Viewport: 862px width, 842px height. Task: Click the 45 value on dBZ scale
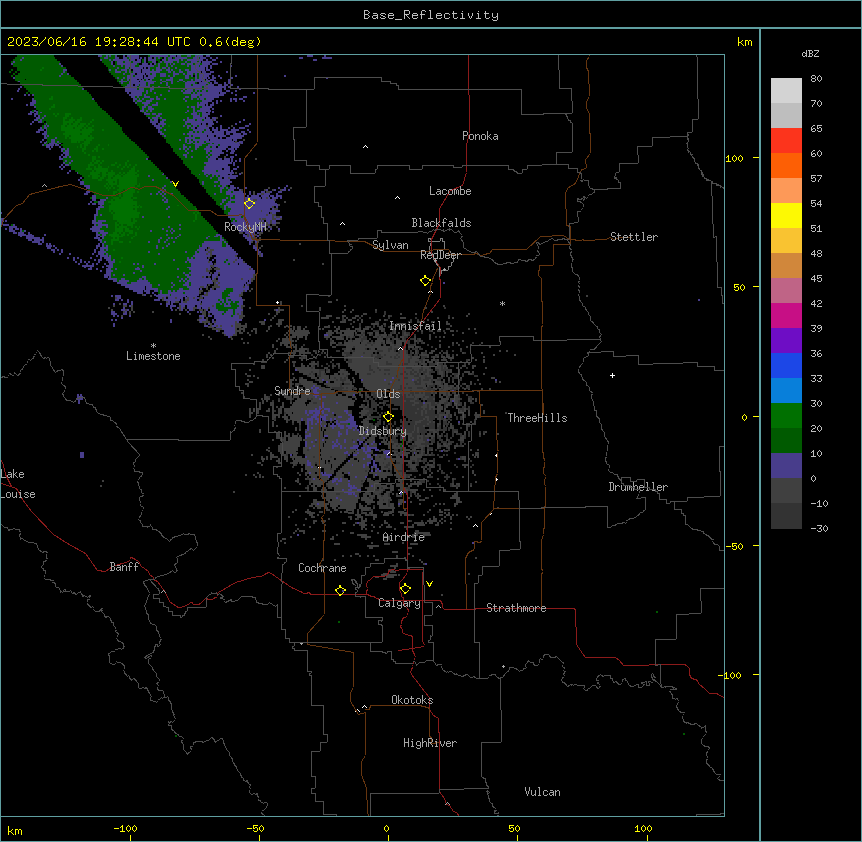click(x=816, y=279)
